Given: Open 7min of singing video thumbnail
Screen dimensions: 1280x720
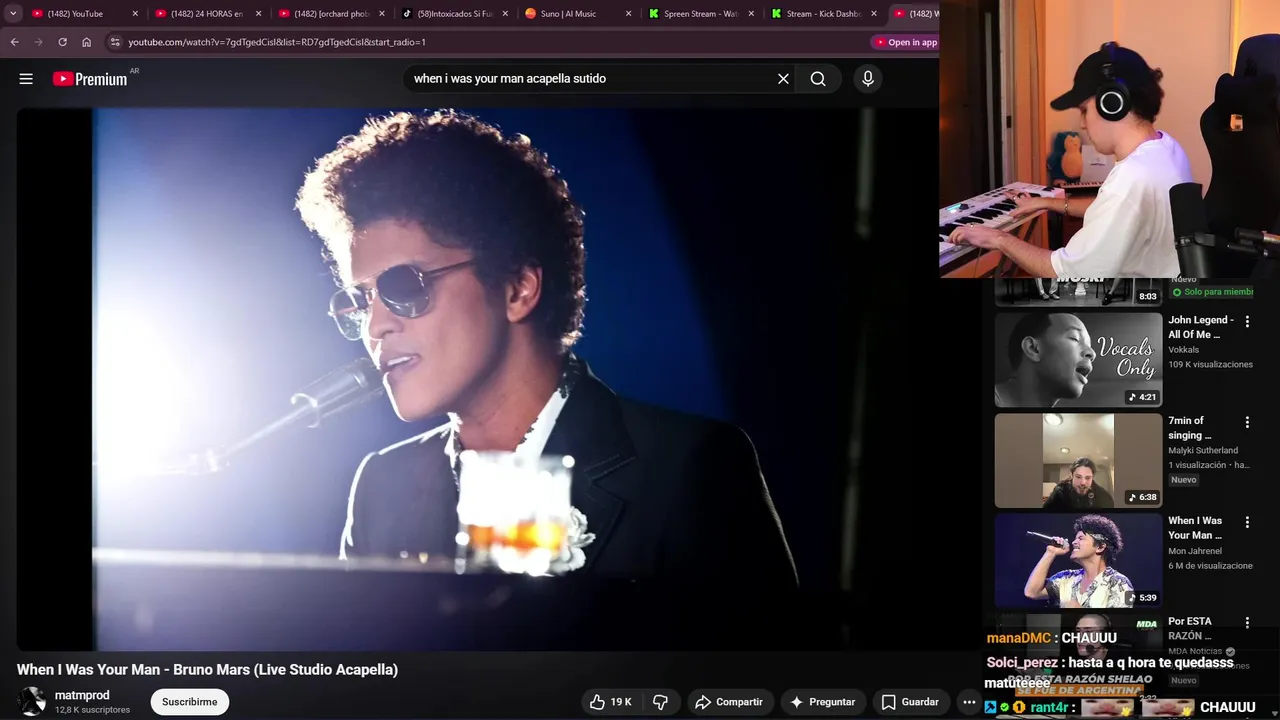Looking at the screenshot, I should (1078, 461).
